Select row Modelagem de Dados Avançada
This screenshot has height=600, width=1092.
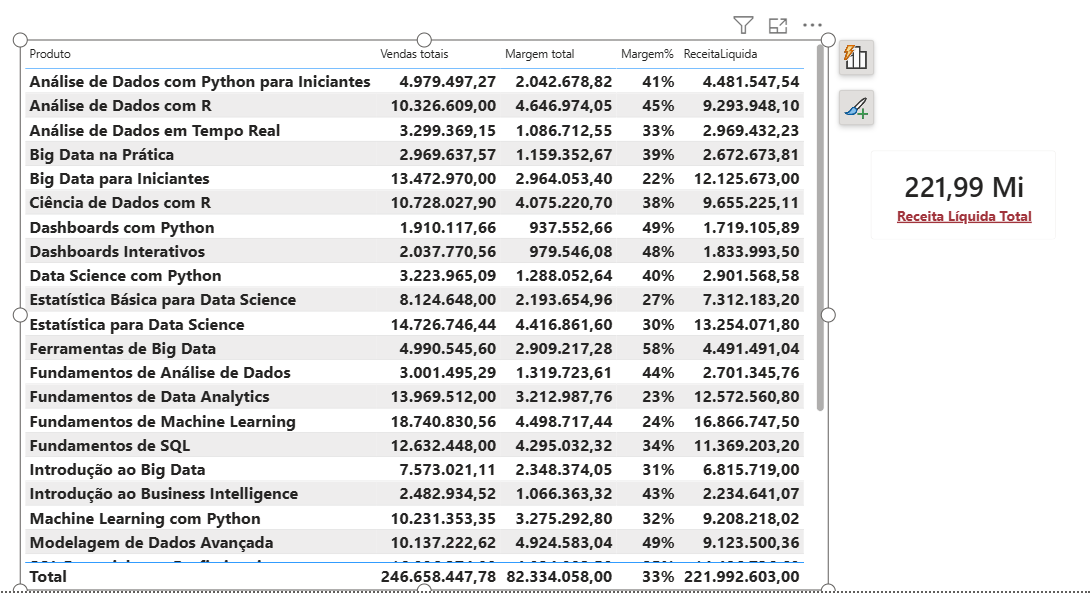pos(414,543)
